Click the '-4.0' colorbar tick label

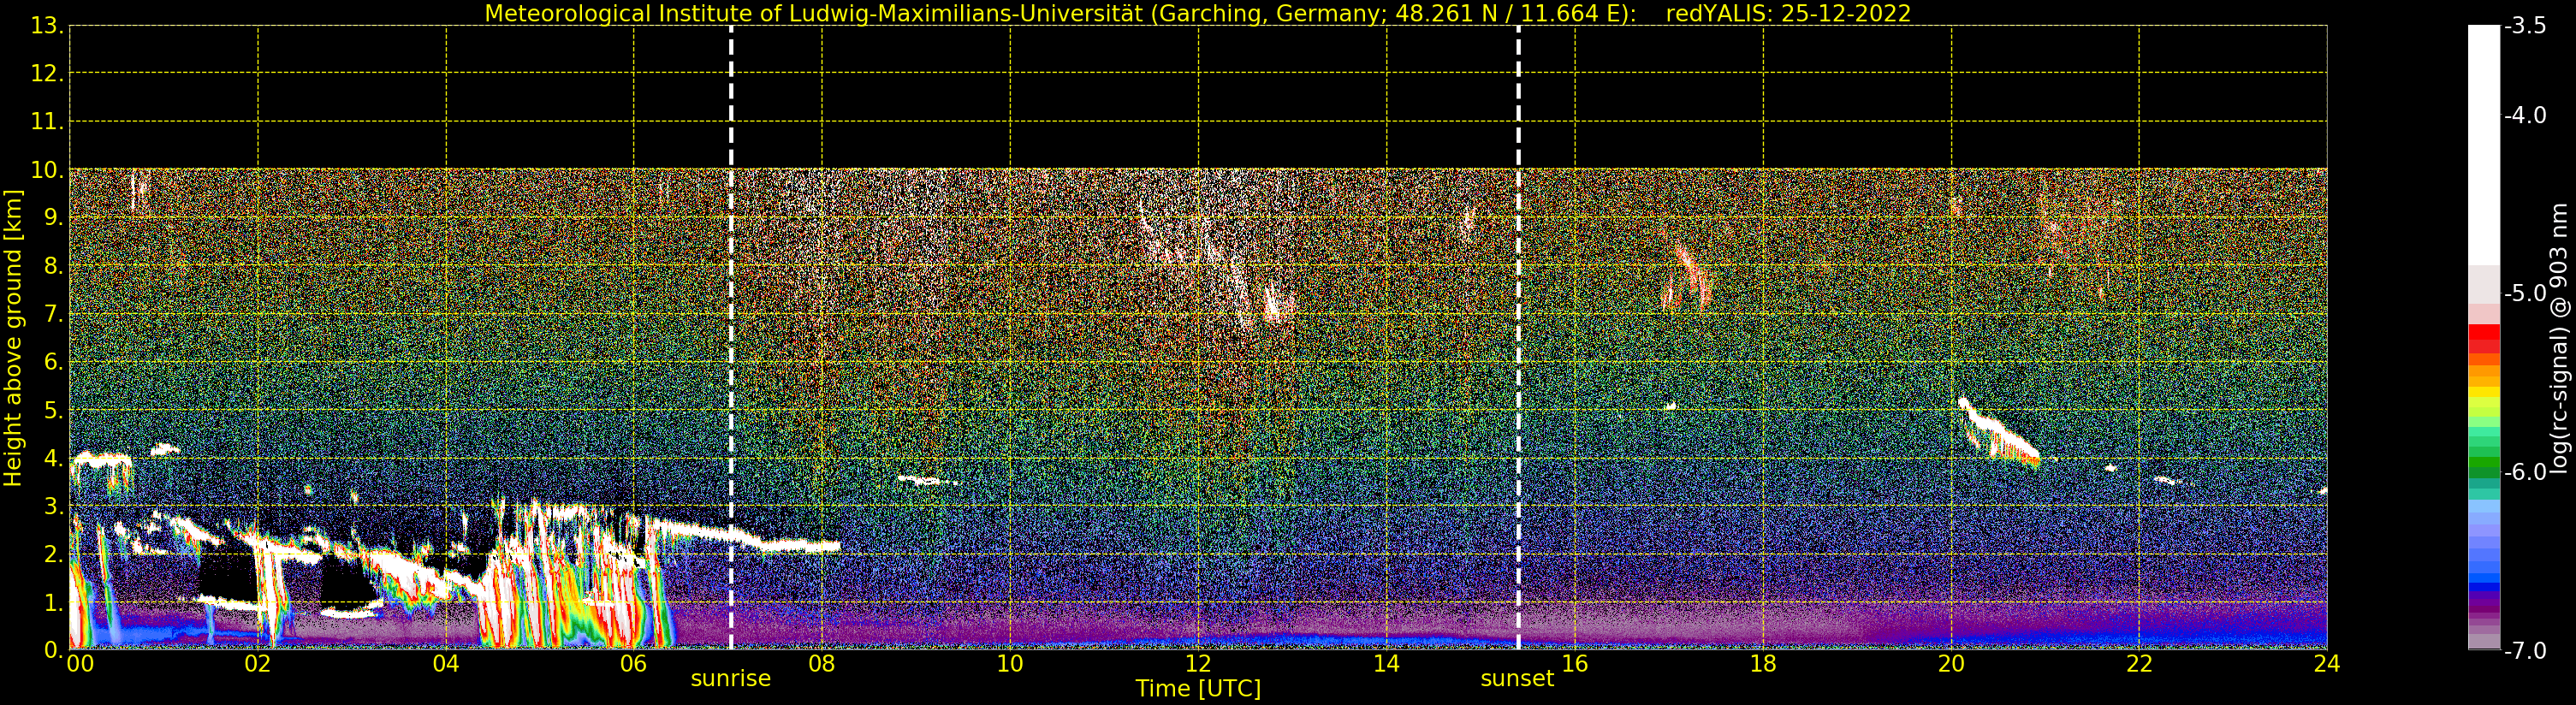tap(2525, 115)
